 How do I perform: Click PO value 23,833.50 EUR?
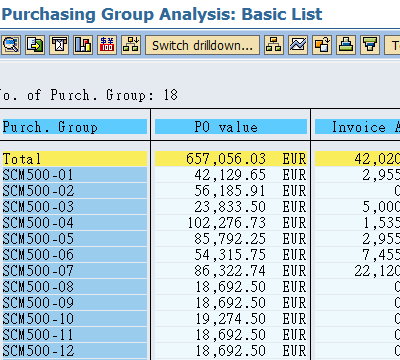coord(231,207)
